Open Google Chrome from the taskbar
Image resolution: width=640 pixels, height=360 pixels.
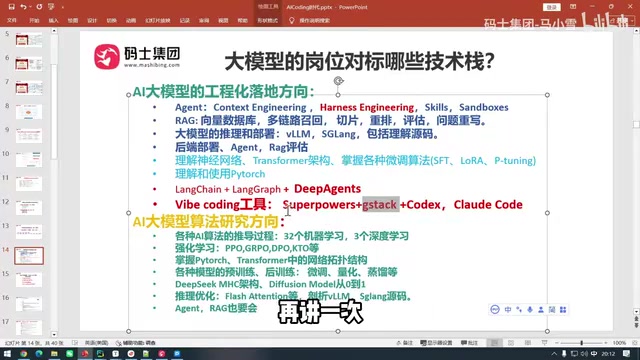[24, 353]
